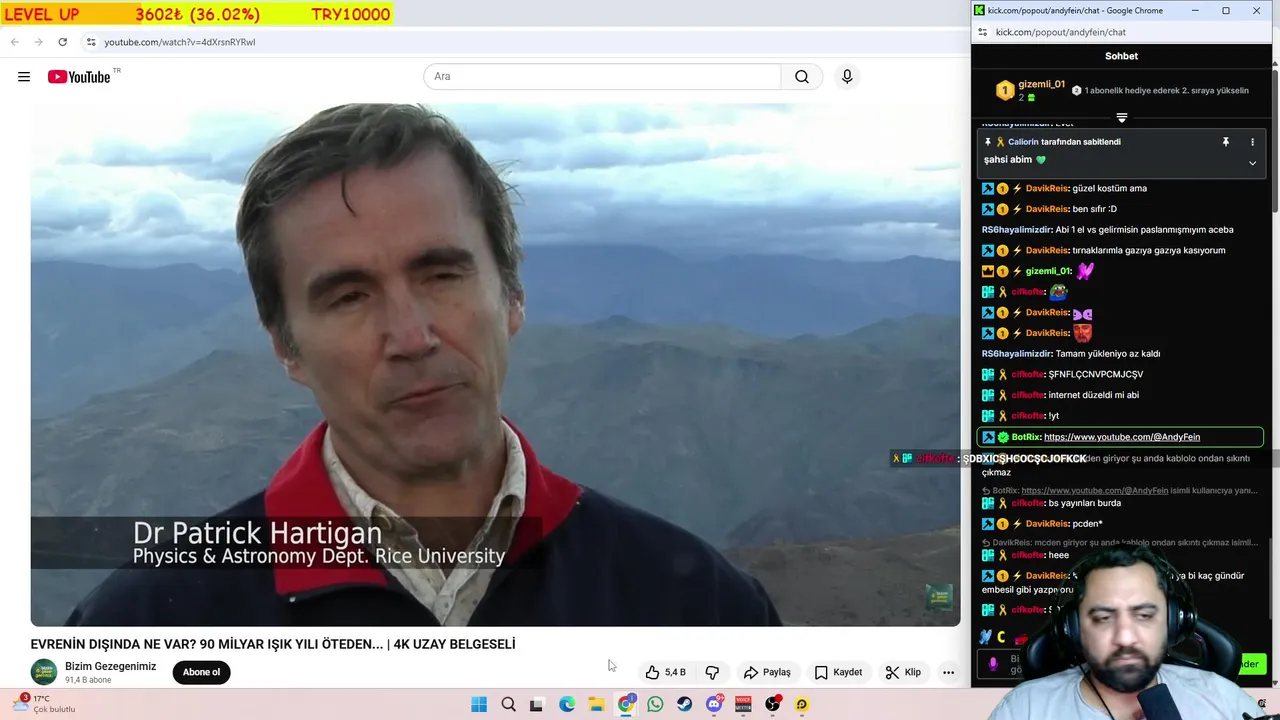Open RS6hayalimizdir profile on 'Abi 1 el vs' message

(x=1016, y=230)
